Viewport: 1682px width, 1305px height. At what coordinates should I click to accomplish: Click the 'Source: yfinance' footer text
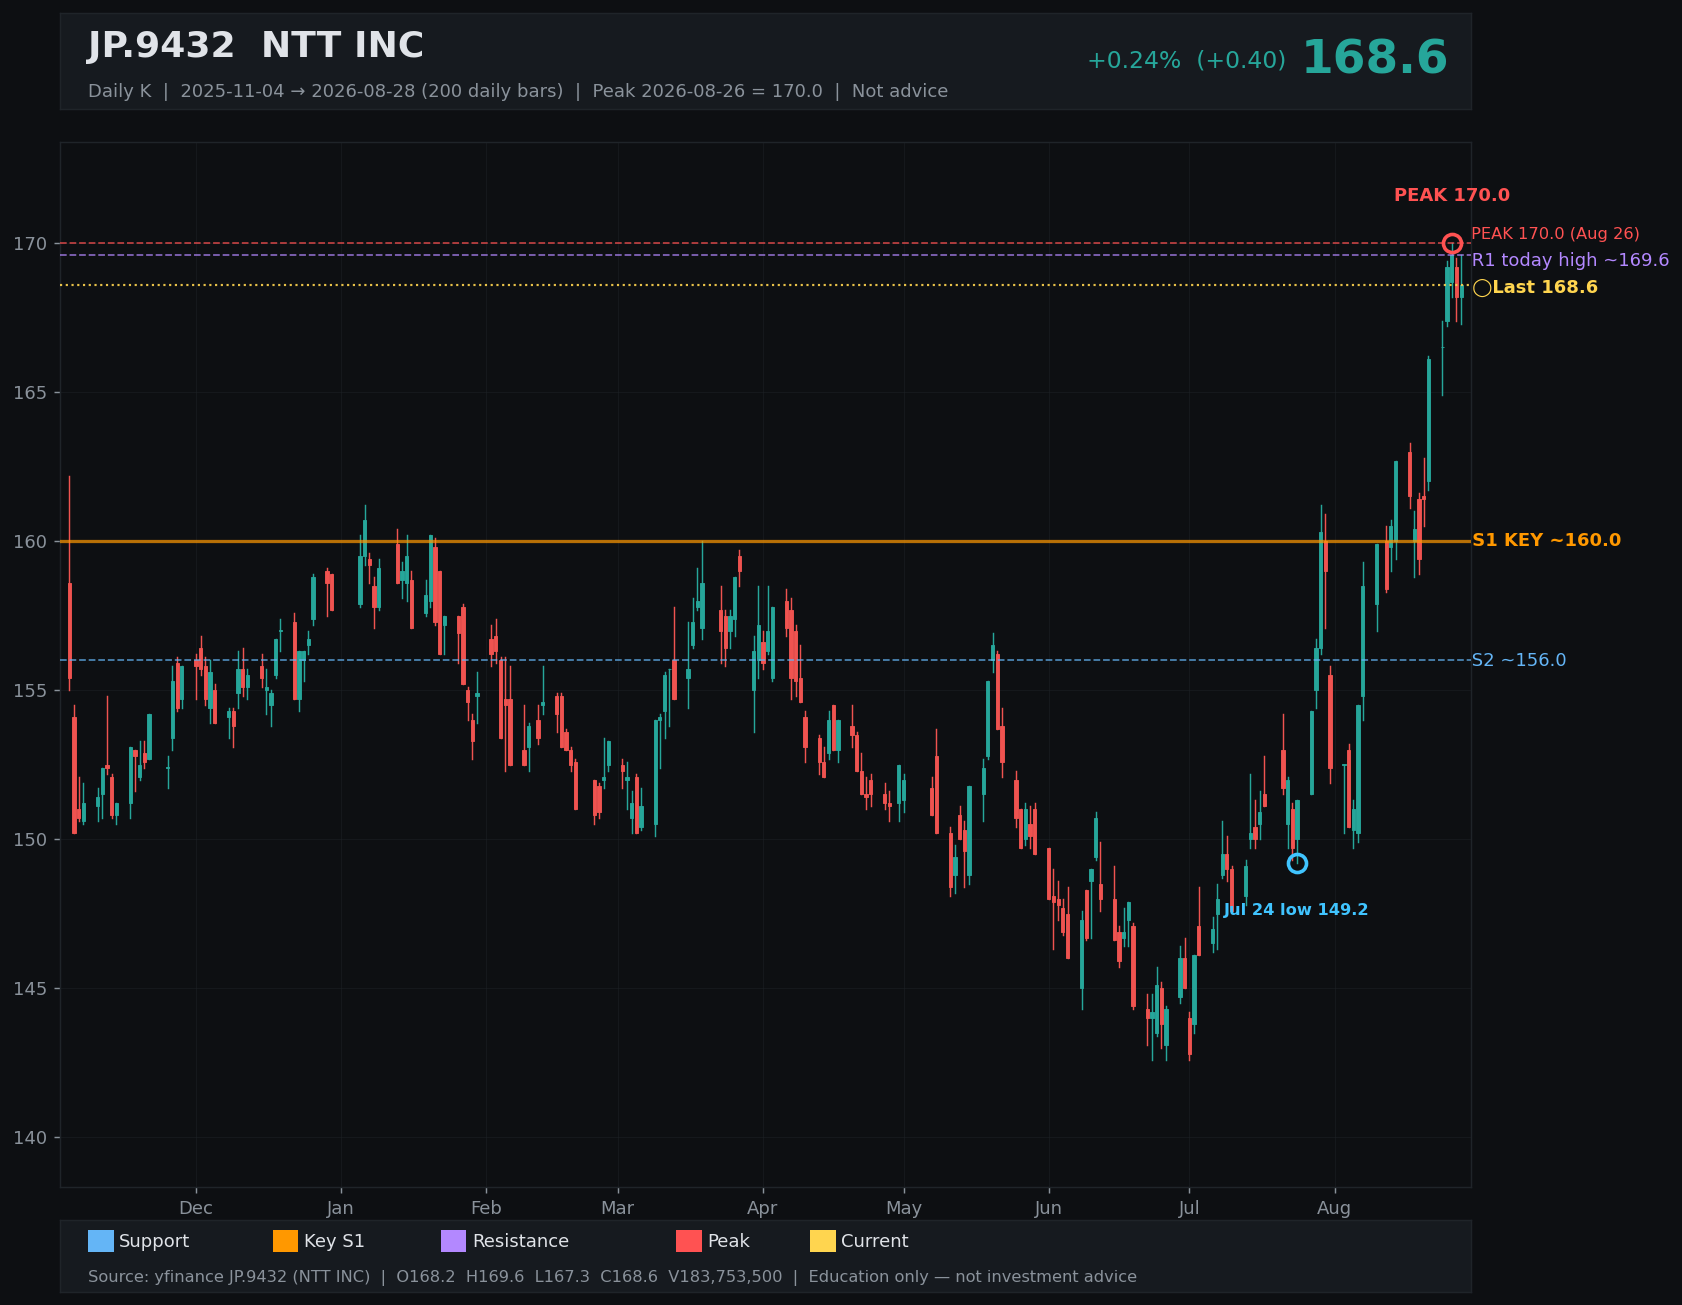pos(612,1277)
